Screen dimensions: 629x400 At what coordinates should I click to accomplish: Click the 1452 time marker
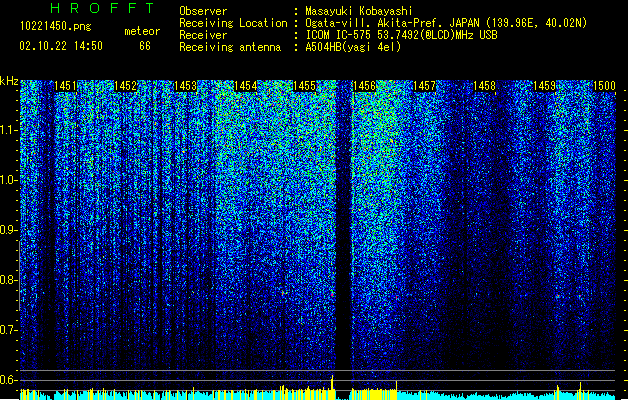[126, 86]
